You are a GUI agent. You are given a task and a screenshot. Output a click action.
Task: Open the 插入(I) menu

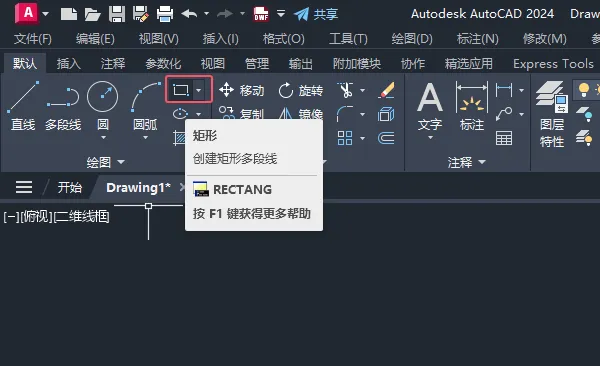pyautogui.click(x=221, y=39)
